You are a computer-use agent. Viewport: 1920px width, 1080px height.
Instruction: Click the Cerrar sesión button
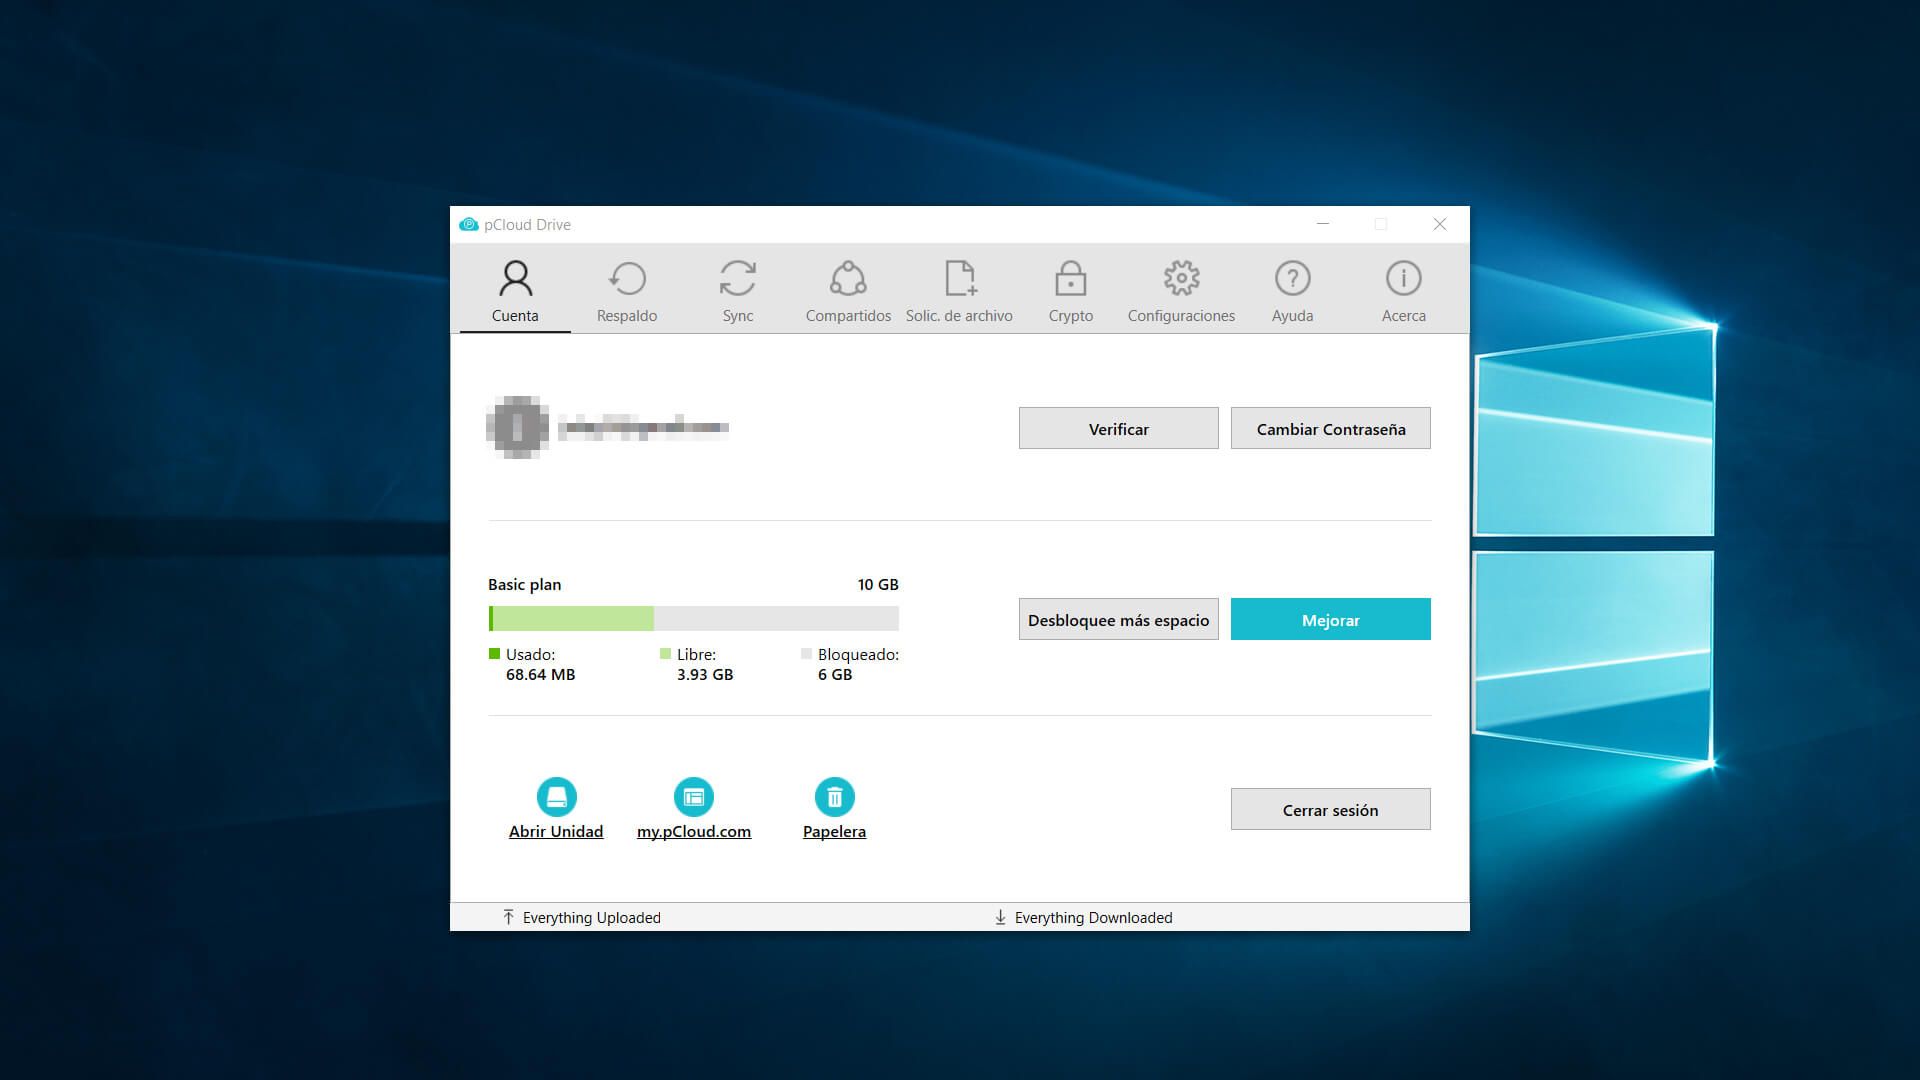point(1330,809)
